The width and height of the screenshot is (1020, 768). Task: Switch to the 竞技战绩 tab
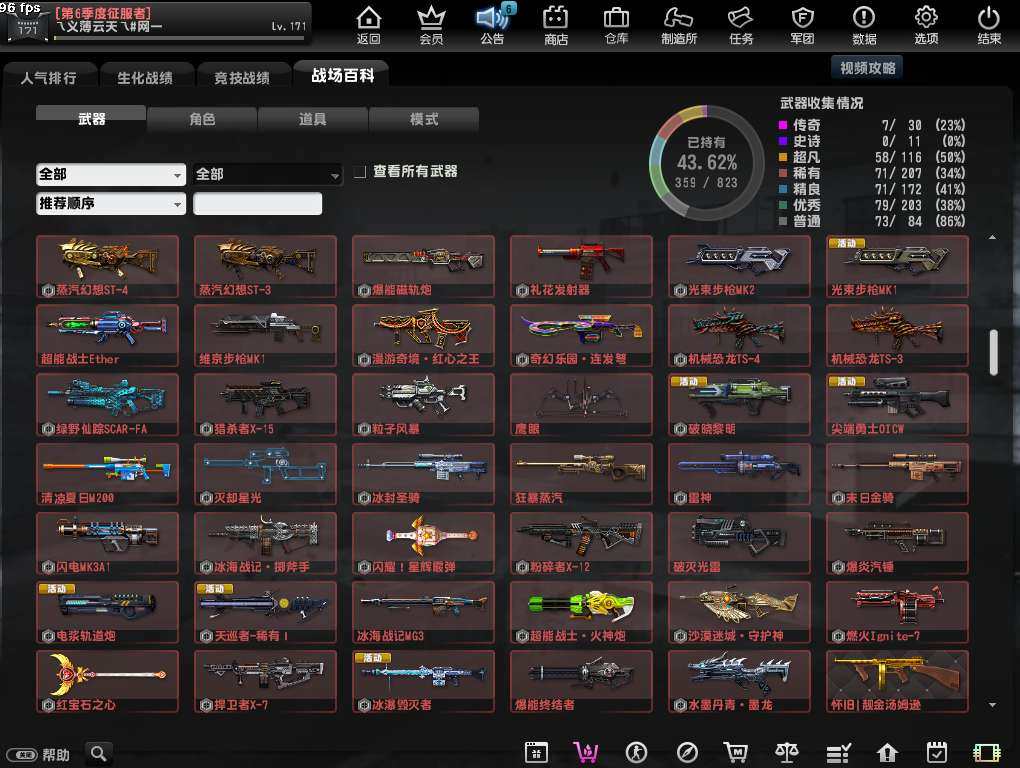[x=242, y=77]
